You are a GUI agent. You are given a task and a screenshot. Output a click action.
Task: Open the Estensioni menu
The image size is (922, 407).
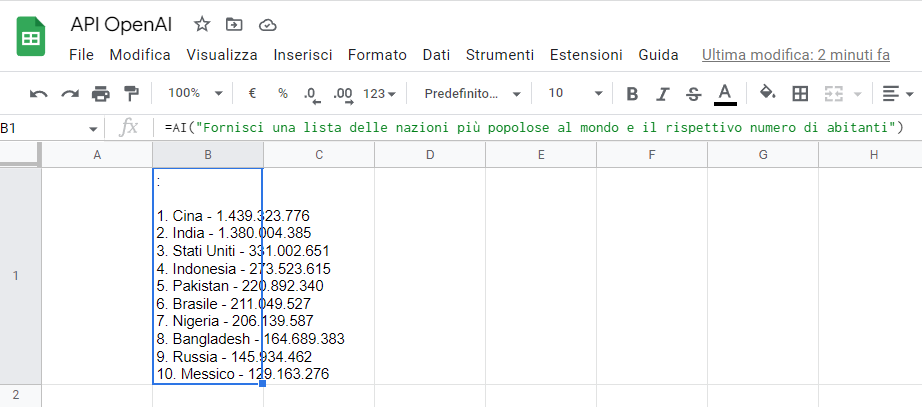tap(586, 55)
